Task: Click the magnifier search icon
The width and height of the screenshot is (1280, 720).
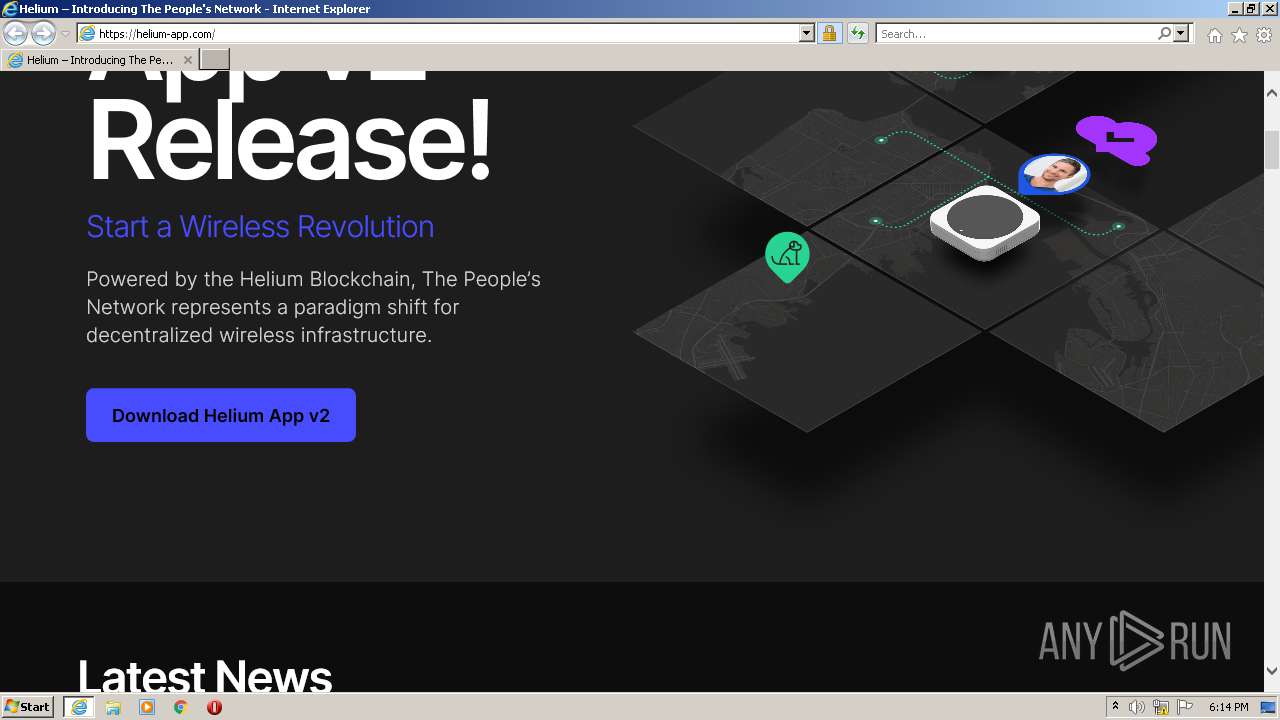Action: pos(1164,34)
